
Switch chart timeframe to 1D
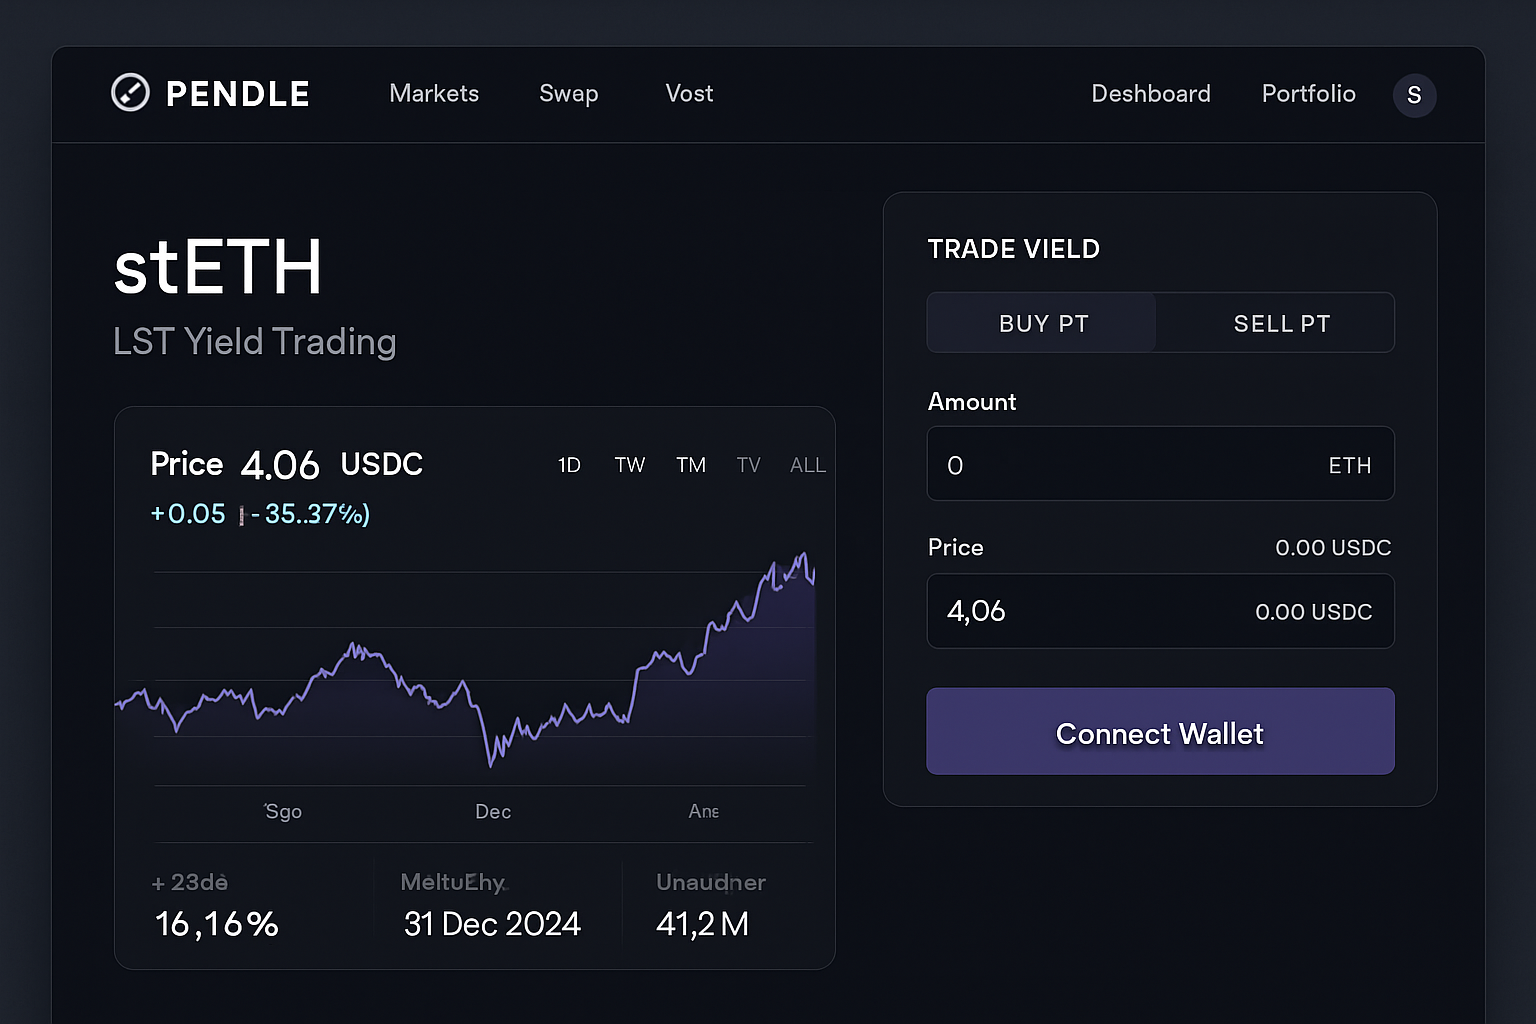[x=568, y=464]
